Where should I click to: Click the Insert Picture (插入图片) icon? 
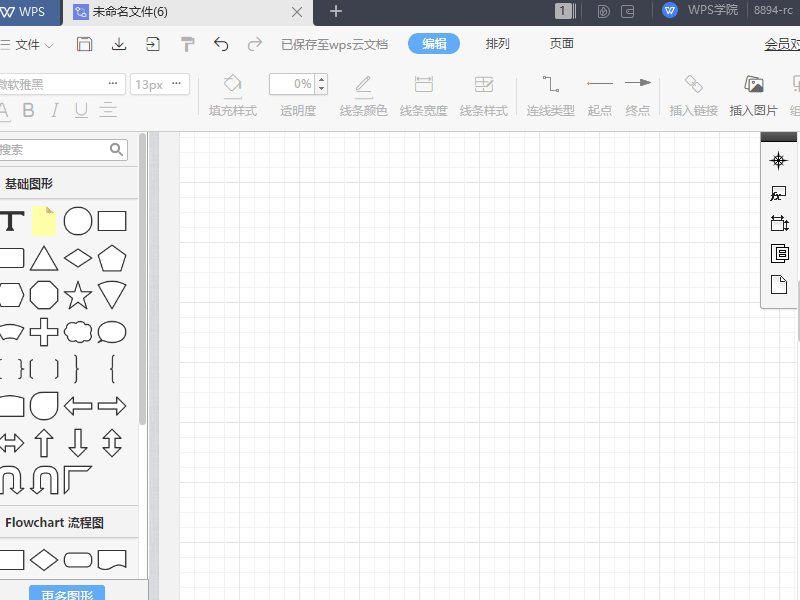[753, 94]
